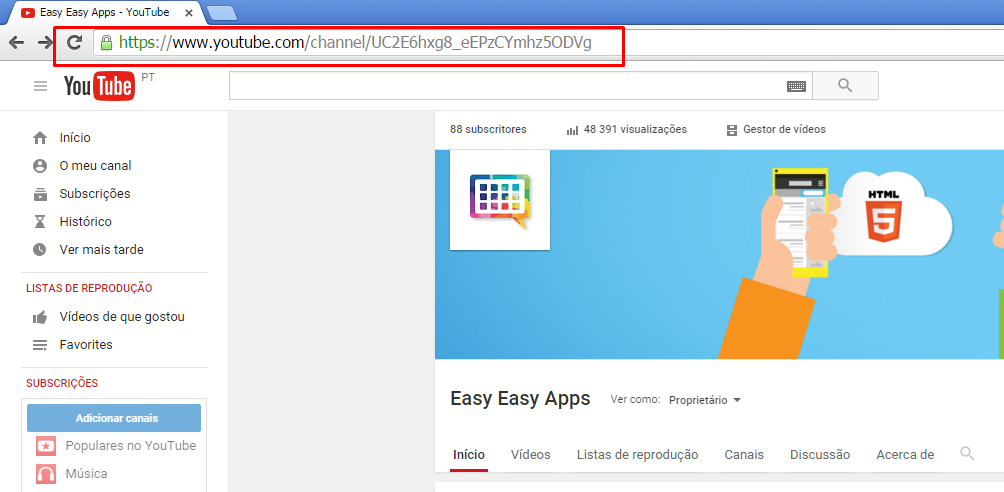The height and width of the screenshot is (492, 1004).
Task: Toggle the hamburger guide menu
Action: click(x=40, y=86)
